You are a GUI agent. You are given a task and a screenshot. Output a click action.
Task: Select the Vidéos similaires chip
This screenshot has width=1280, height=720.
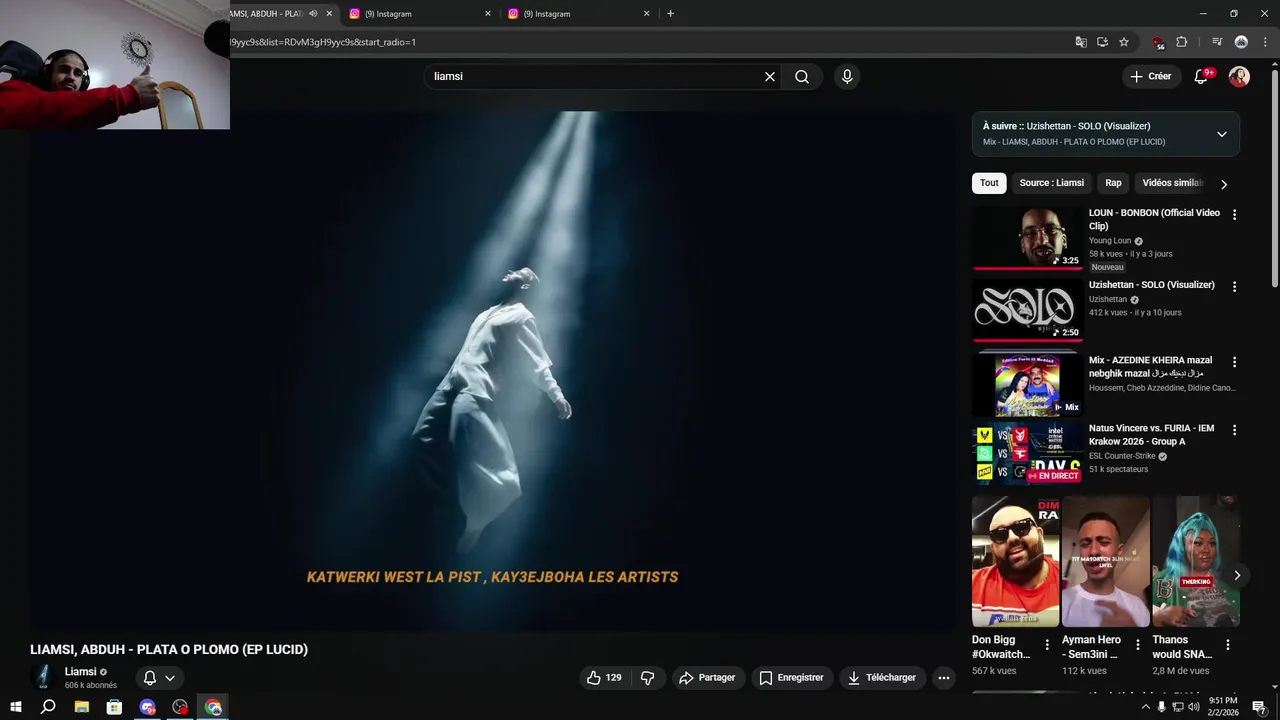pyautogui.click(x=1172, y=183)
